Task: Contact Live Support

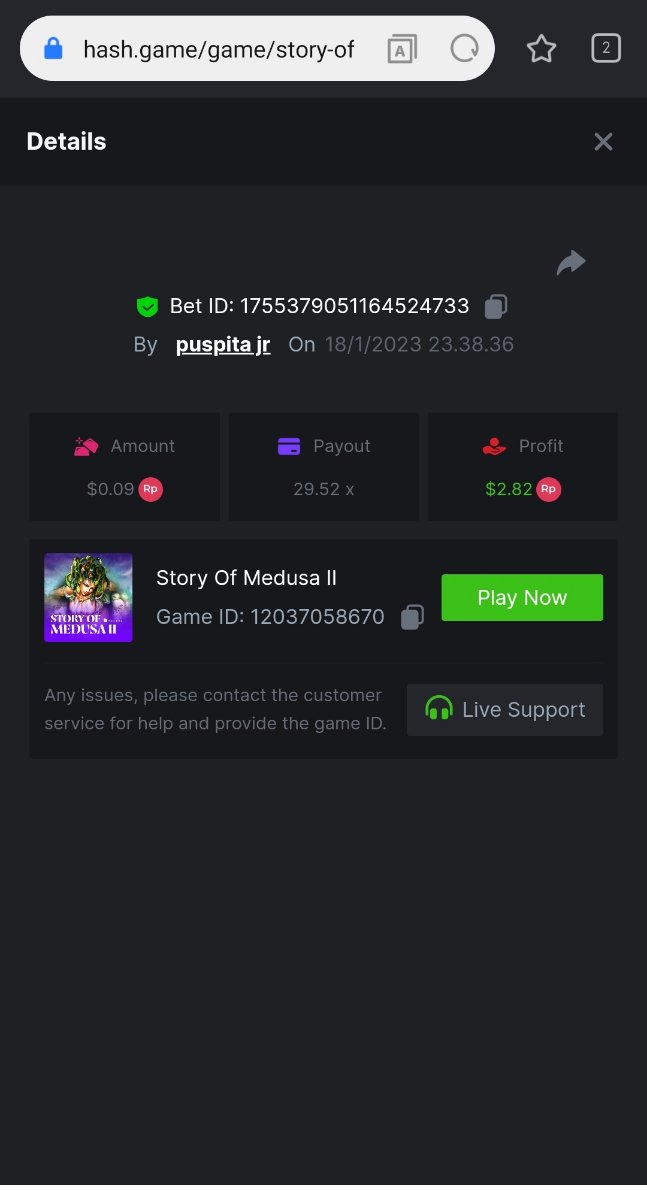Action: [x=505, y=710]
